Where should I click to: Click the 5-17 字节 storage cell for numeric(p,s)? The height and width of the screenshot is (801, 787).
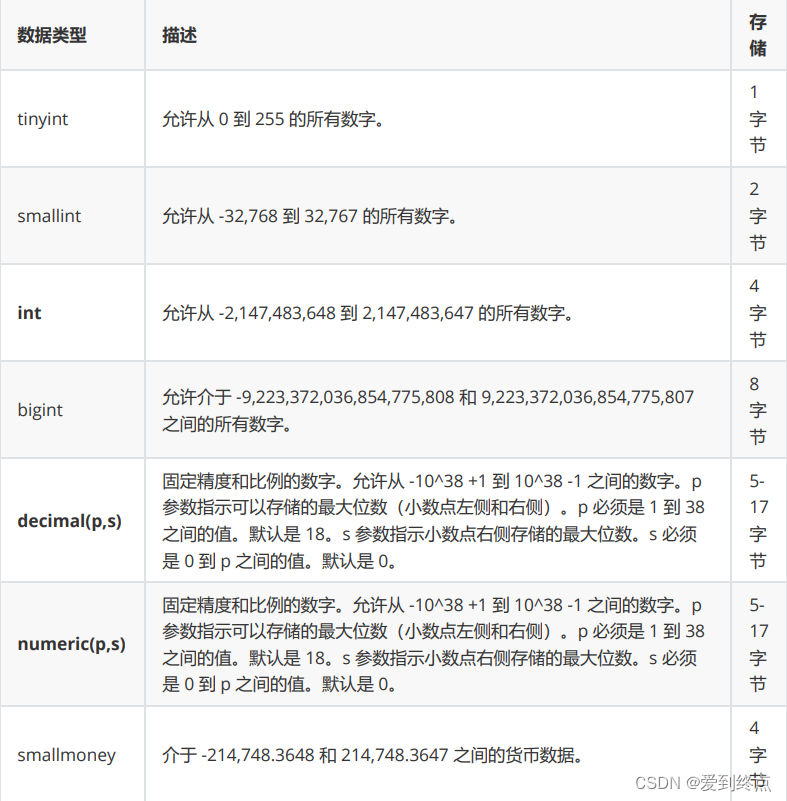[x=759, y=644]
